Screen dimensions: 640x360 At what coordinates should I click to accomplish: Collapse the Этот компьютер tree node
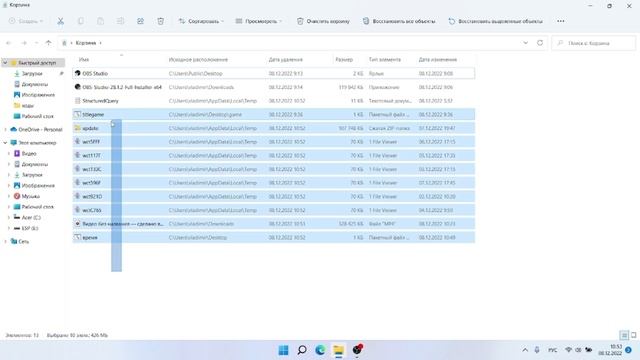(x=5, y=143)
